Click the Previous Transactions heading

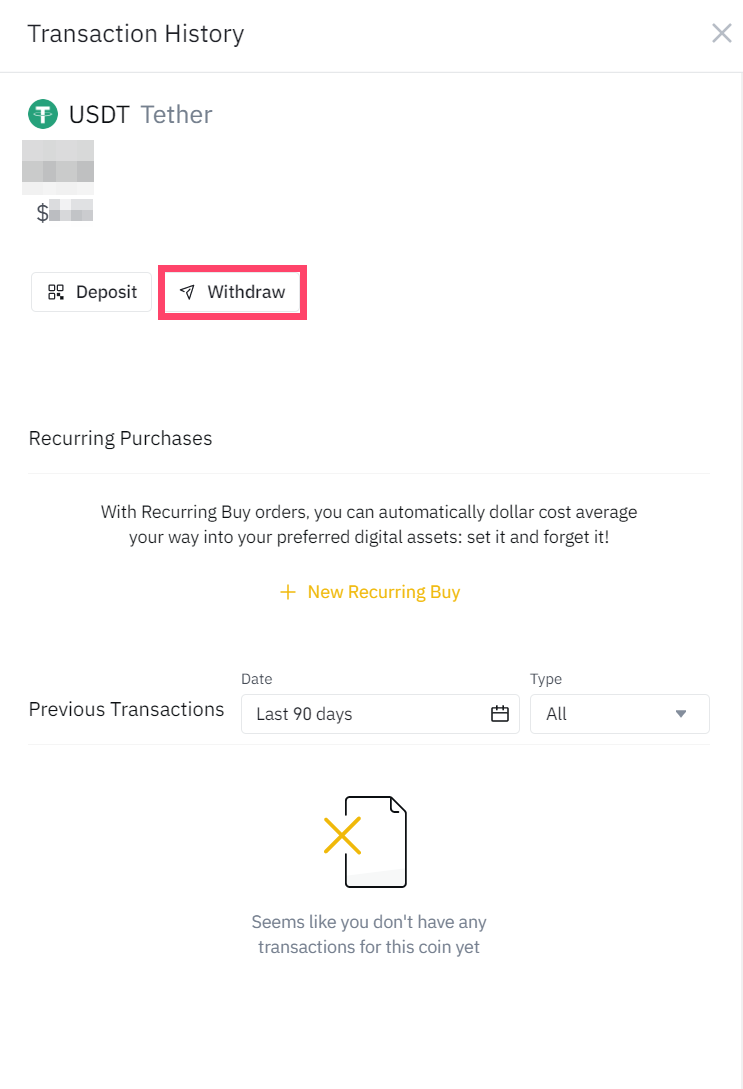click(126, 709)
